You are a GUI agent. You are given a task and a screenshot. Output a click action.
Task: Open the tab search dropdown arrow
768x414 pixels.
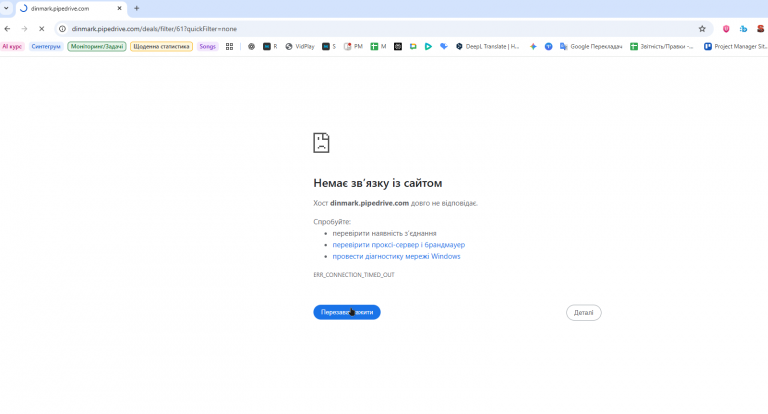coord(6,8)
